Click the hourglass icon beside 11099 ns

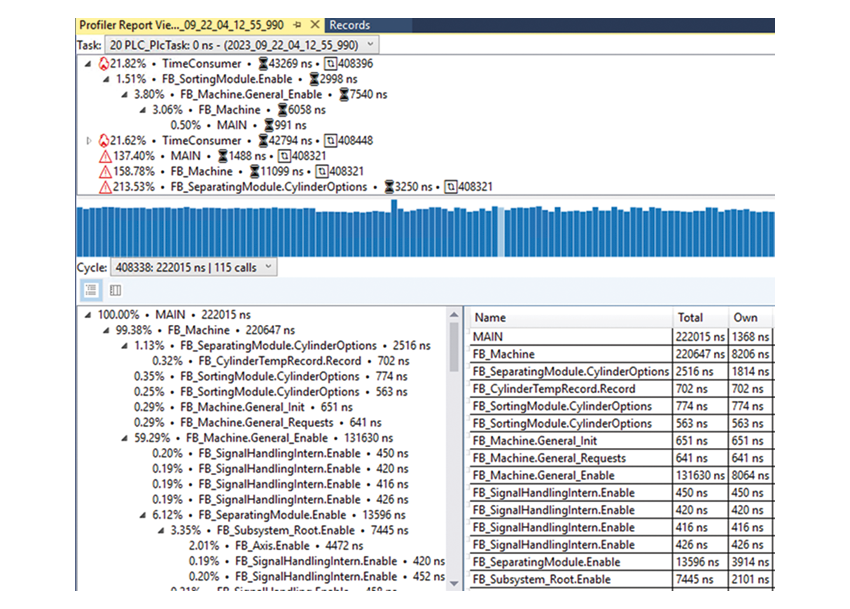[x=254, y=172]
